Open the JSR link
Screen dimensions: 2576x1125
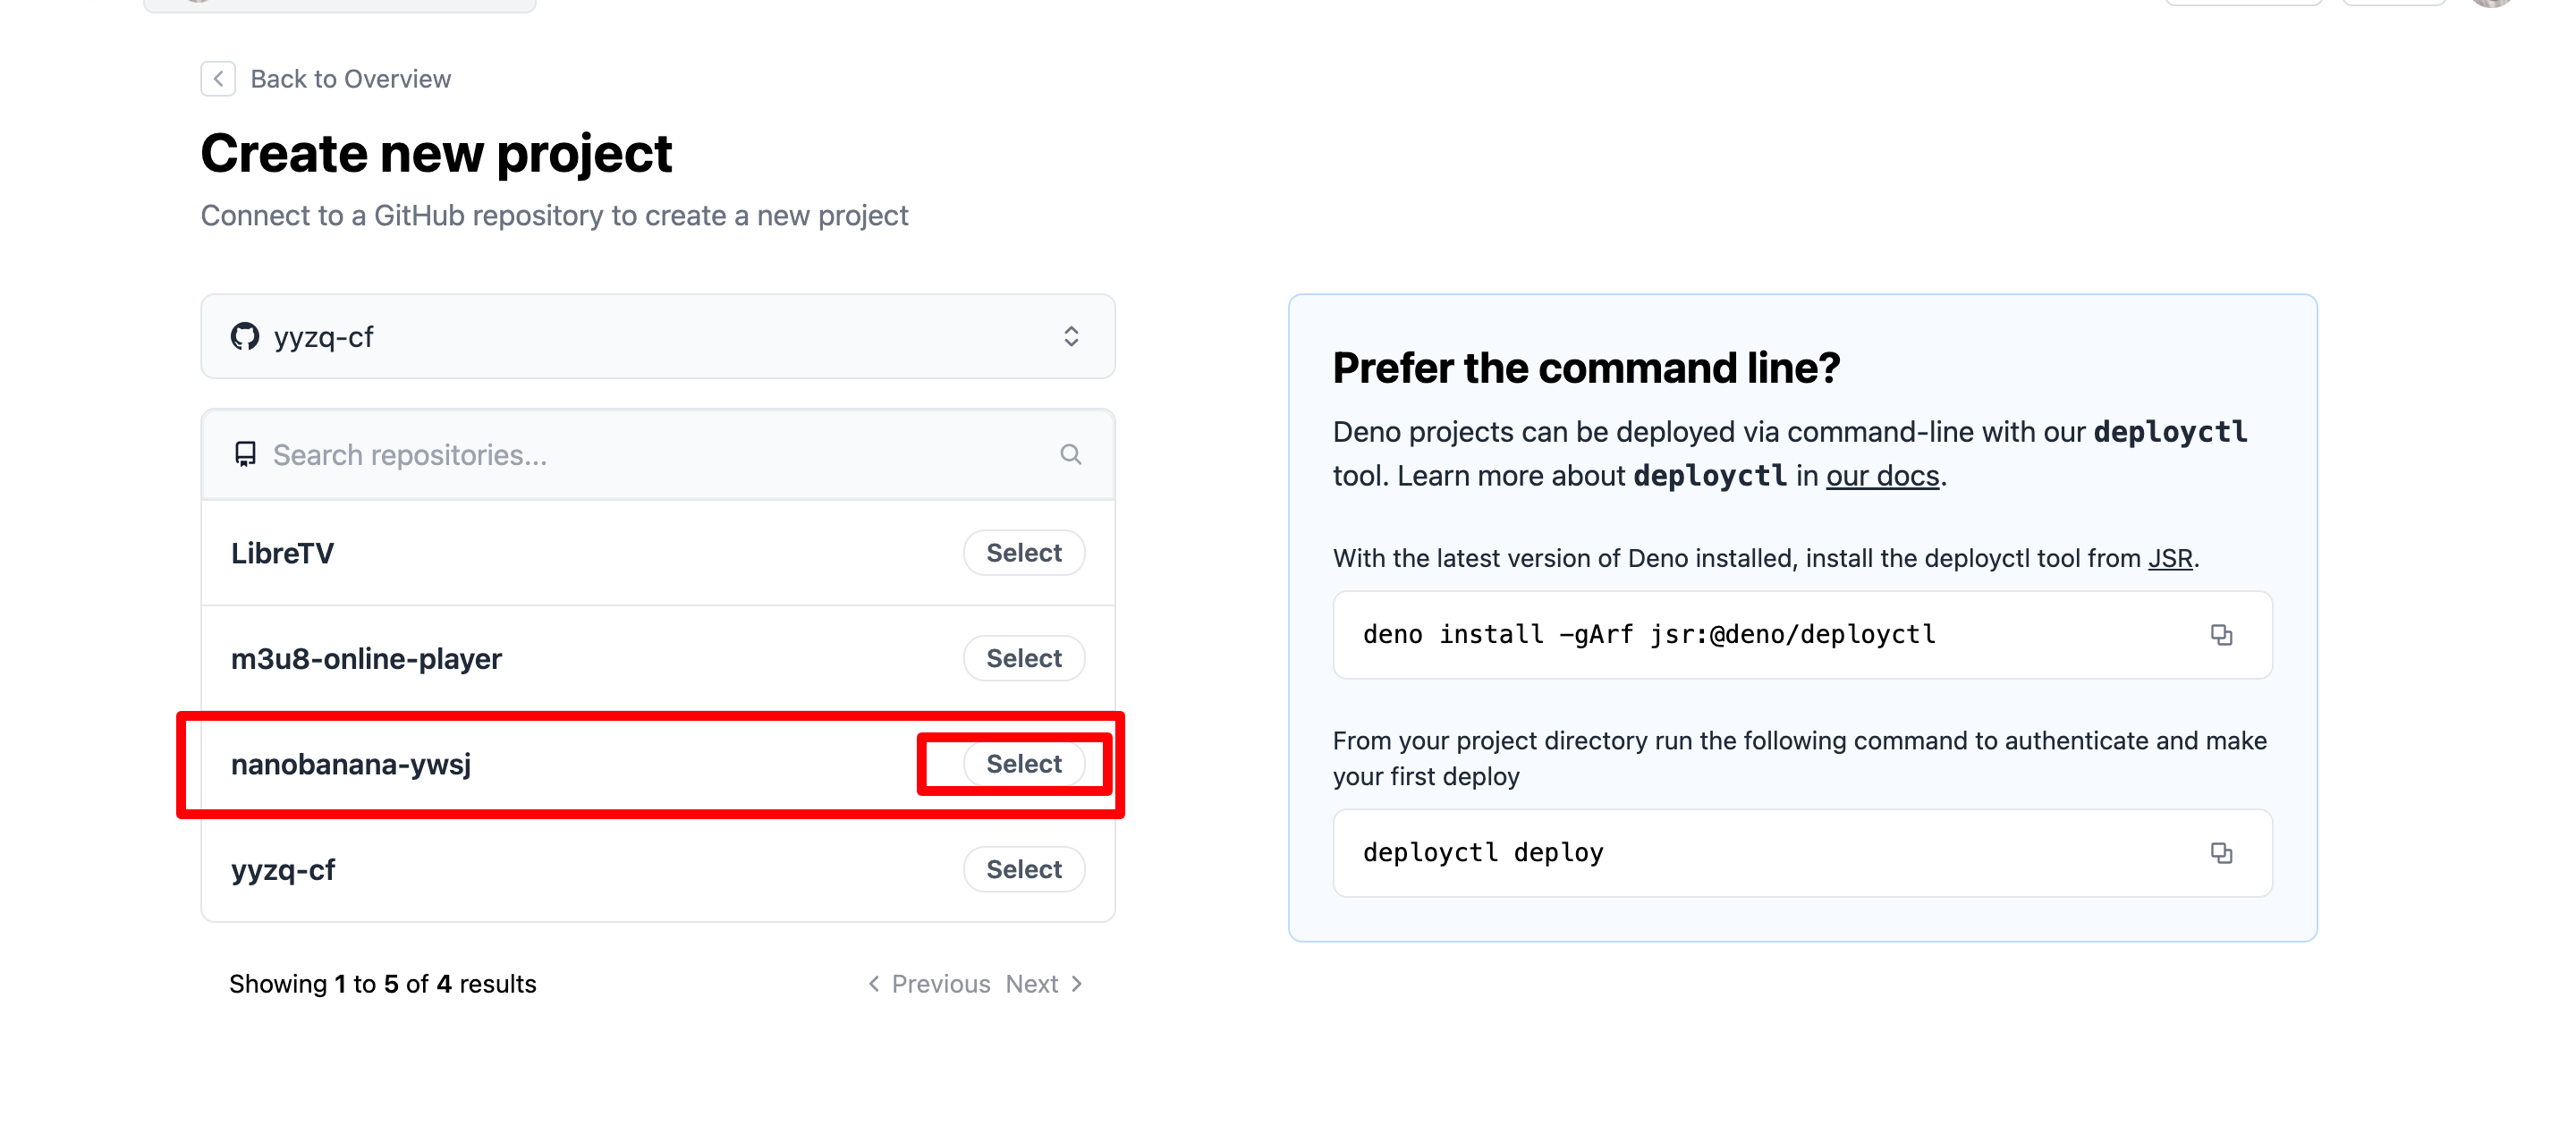pos(2169,558)
